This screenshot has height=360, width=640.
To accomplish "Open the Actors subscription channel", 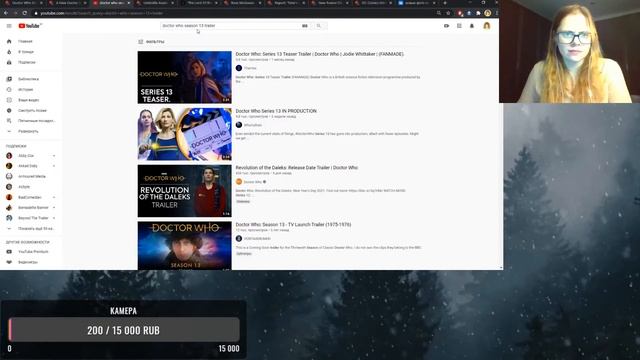I will click(32, 187).
